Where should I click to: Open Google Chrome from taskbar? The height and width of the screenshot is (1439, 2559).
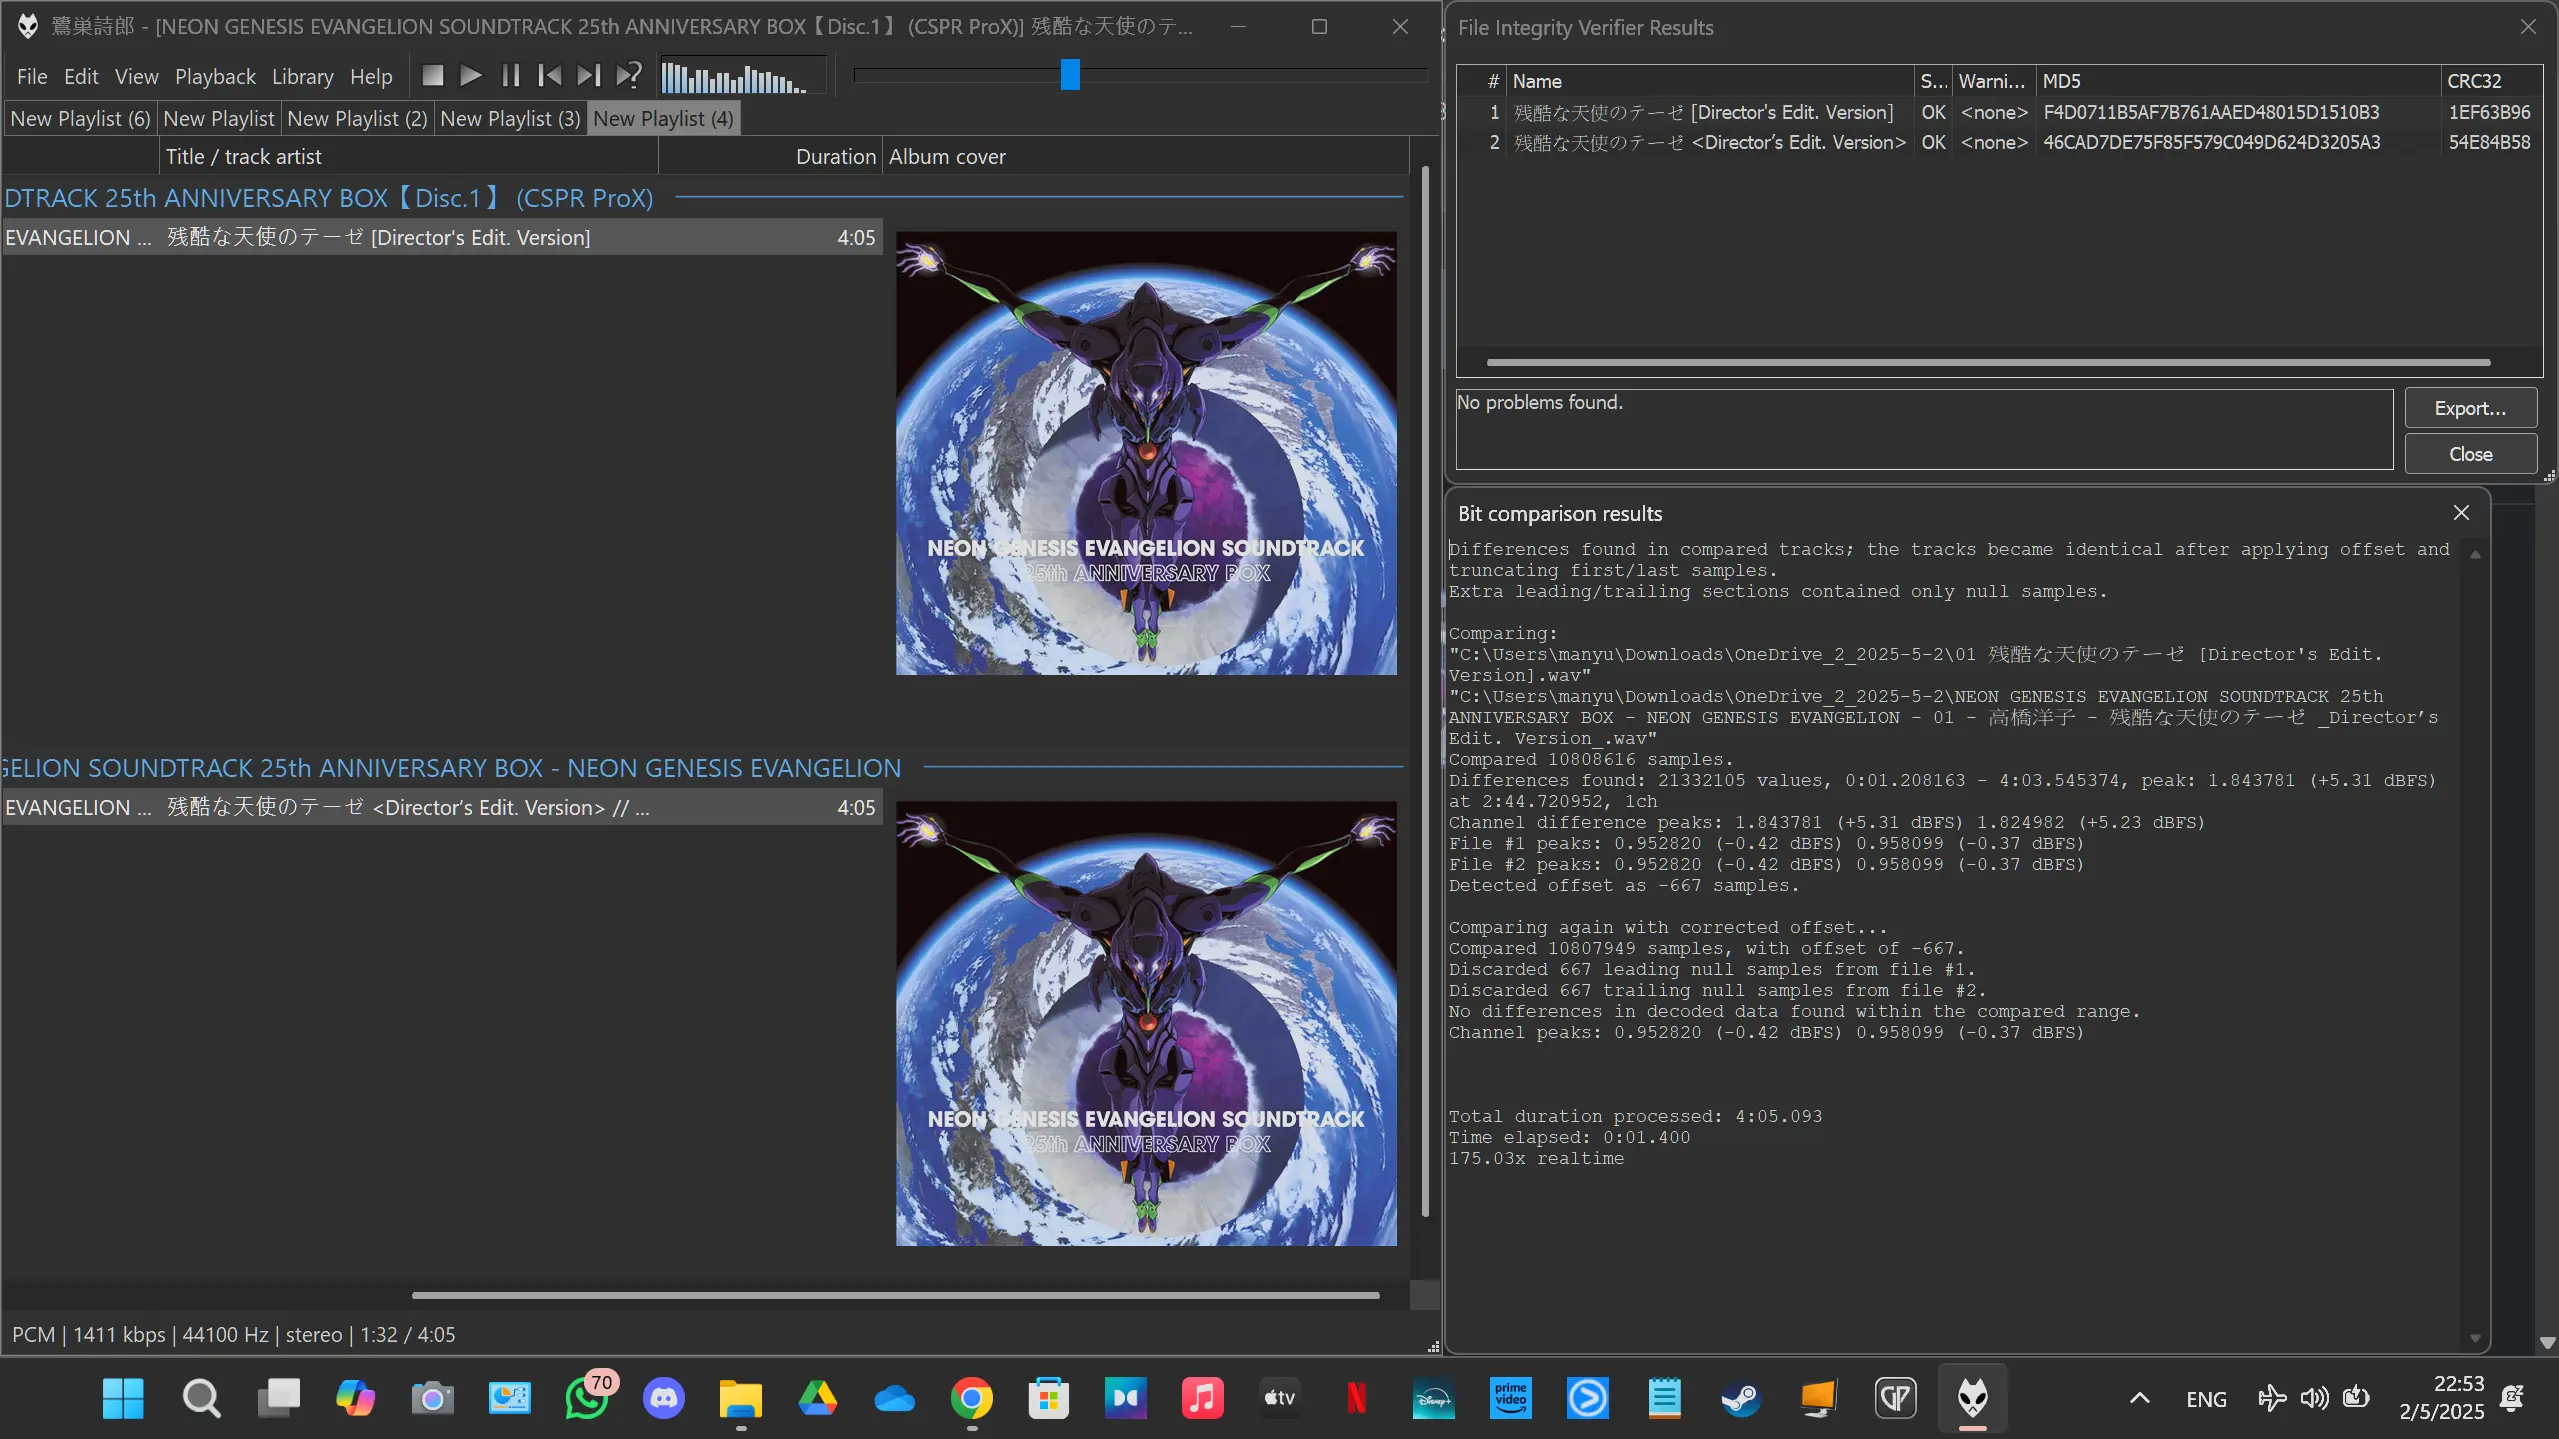972,1398
